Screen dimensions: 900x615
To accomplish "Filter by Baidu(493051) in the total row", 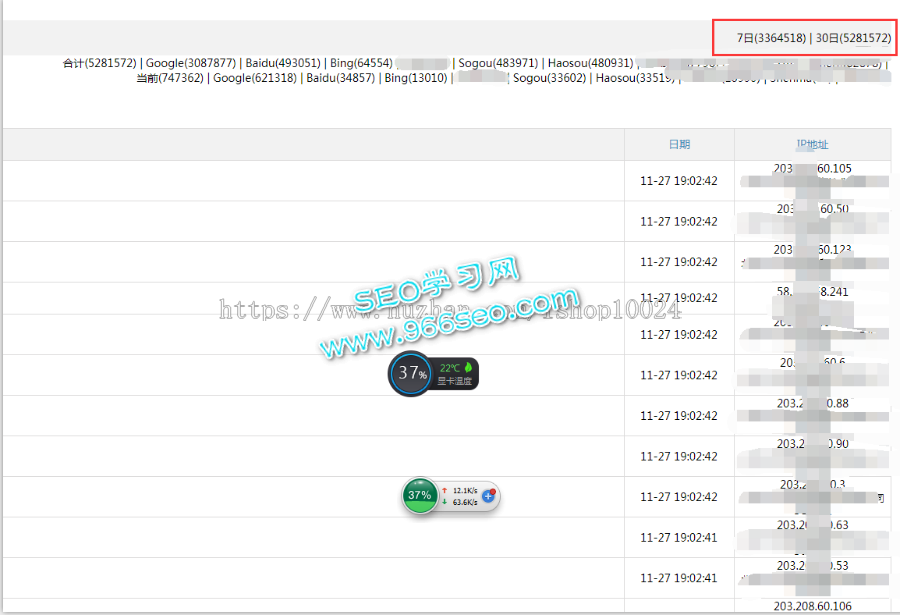I will click(282, 63).
